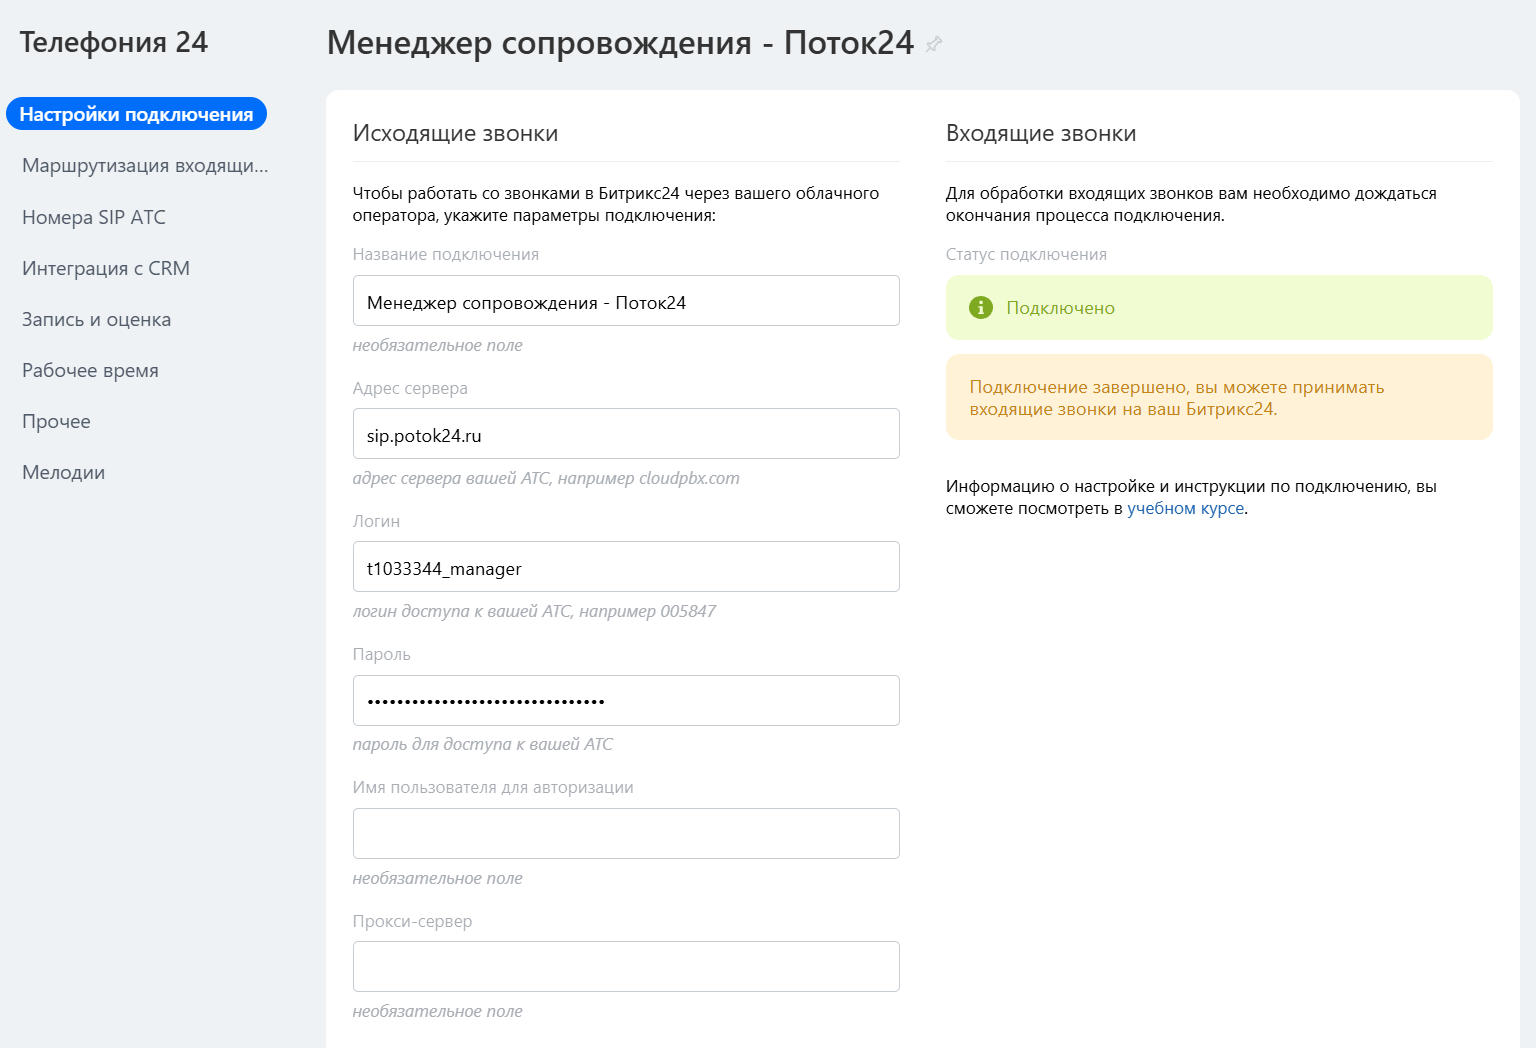Image resolution: width=1536 pixels, height=1048 pixels.
Task: Click the hint 'пароль для доступа к вашей АТС'
Action: (x=483, y=744)
